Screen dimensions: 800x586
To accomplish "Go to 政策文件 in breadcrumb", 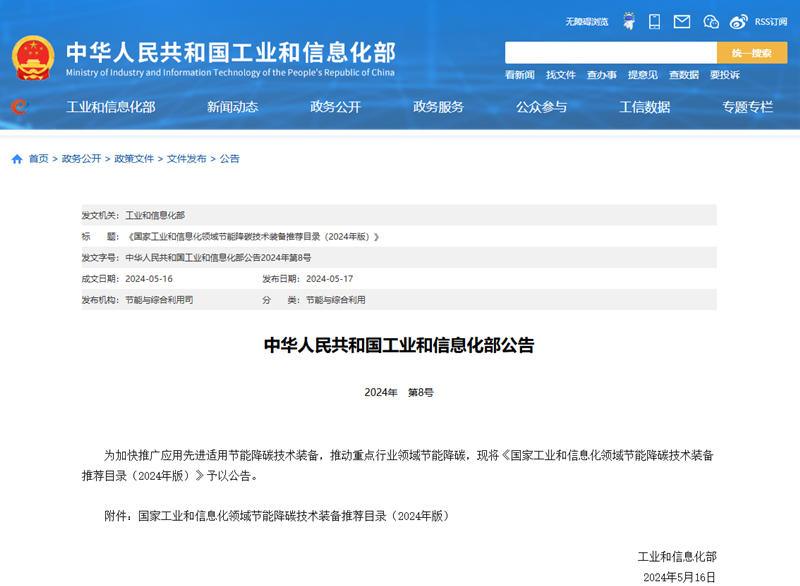I will (x=134, y=159).
